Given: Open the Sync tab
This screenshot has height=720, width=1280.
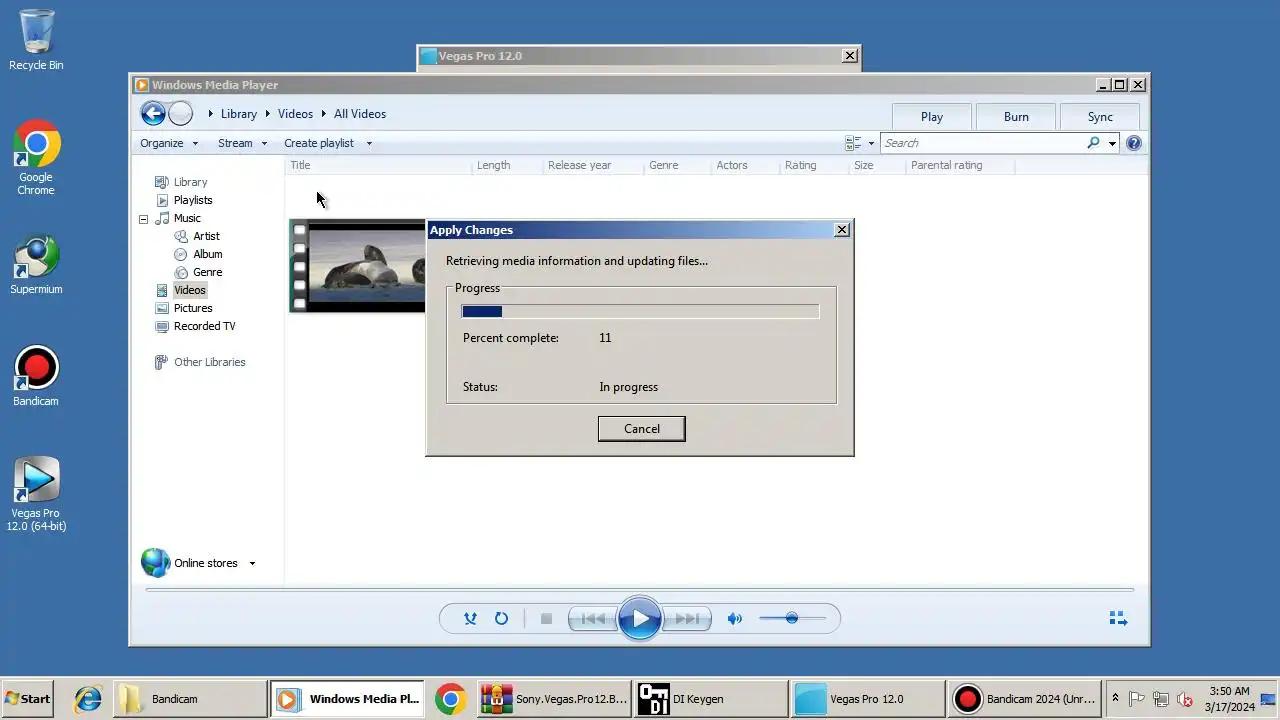Looking at the screenshot, I should pyautogui.click(x=1100, y=116).
